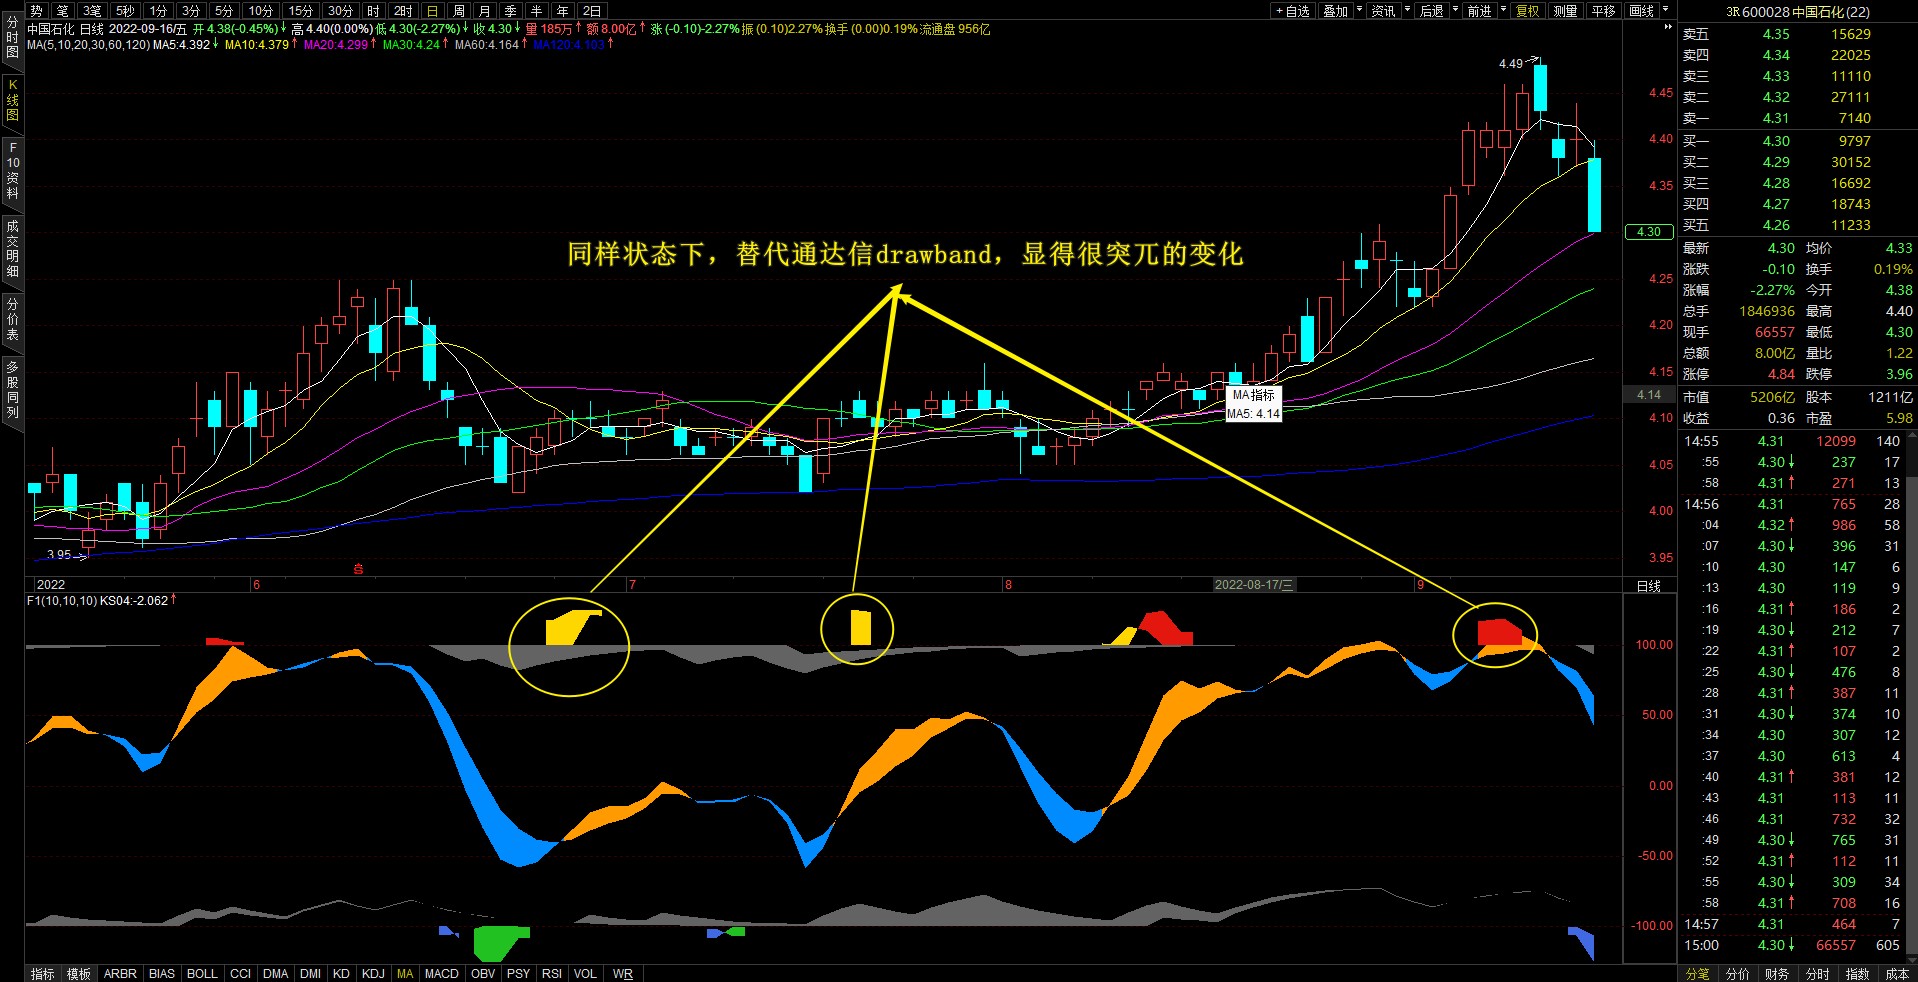
Task: Open 多股同列 side tab
Action: (x=12, y=390)
